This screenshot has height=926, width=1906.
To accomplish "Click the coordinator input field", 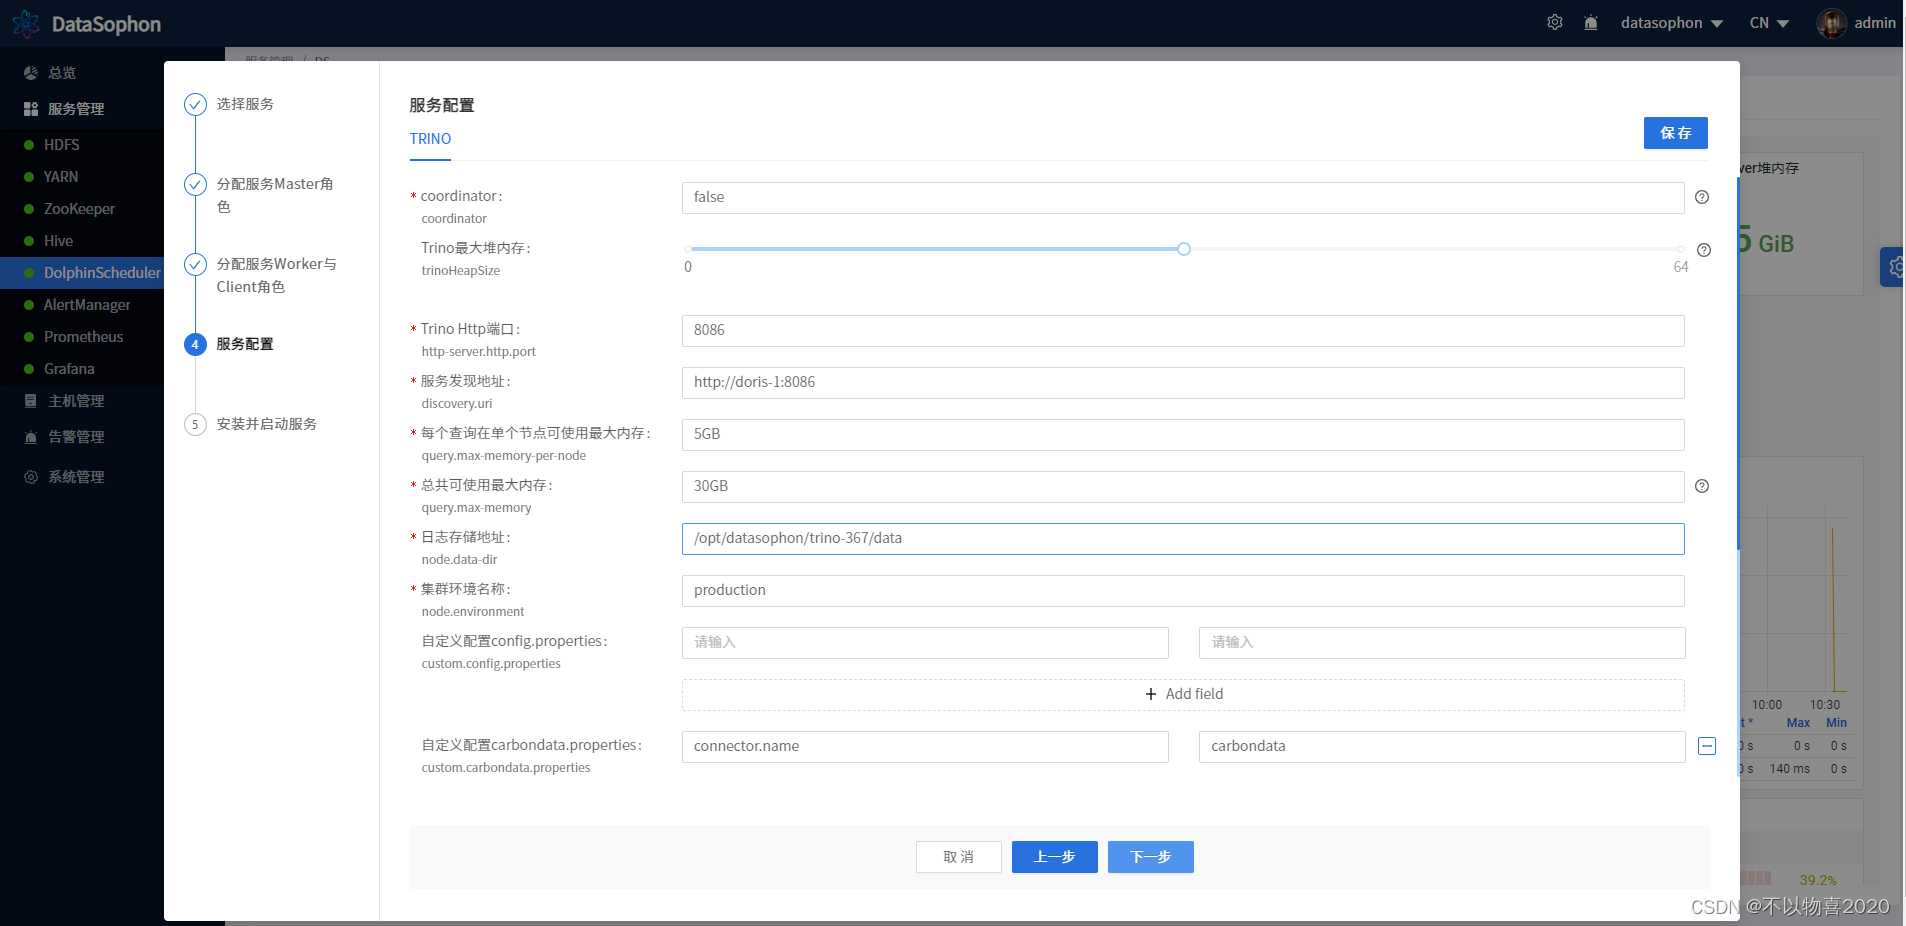I will click(x=1183, y=198).
